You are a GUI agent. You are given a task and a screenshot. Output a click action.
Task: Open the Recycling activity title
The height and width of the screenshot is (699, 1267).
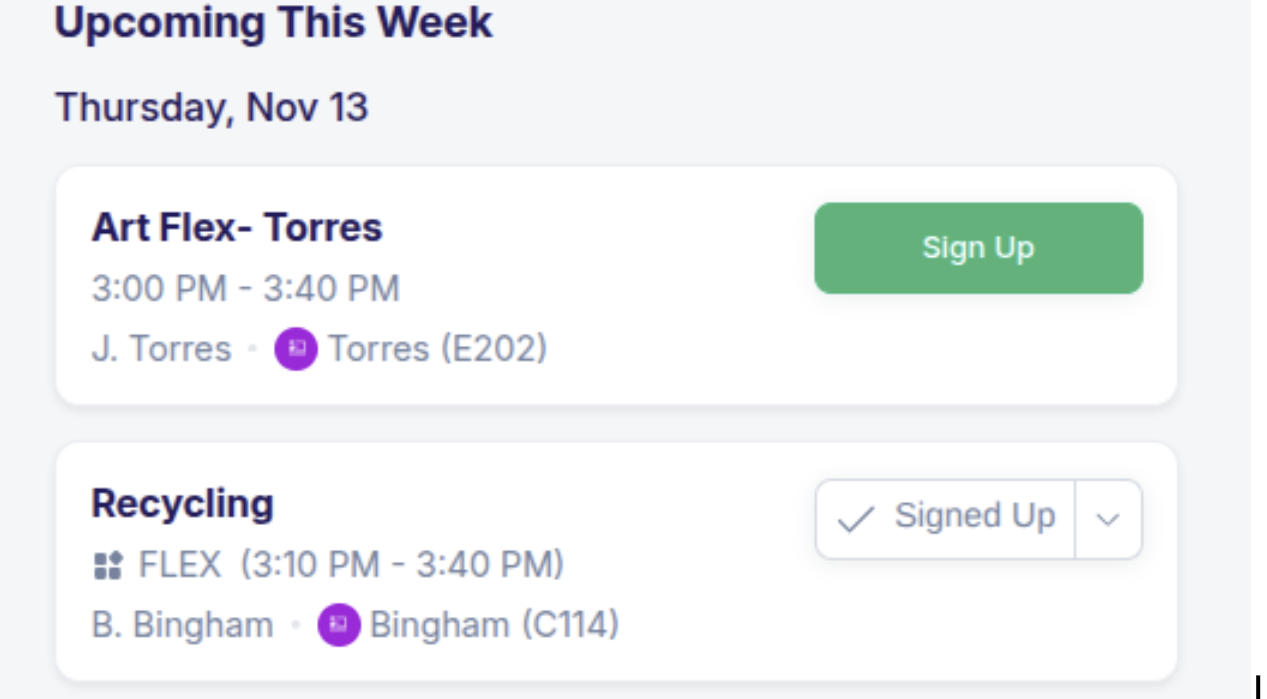coord(182,503)
